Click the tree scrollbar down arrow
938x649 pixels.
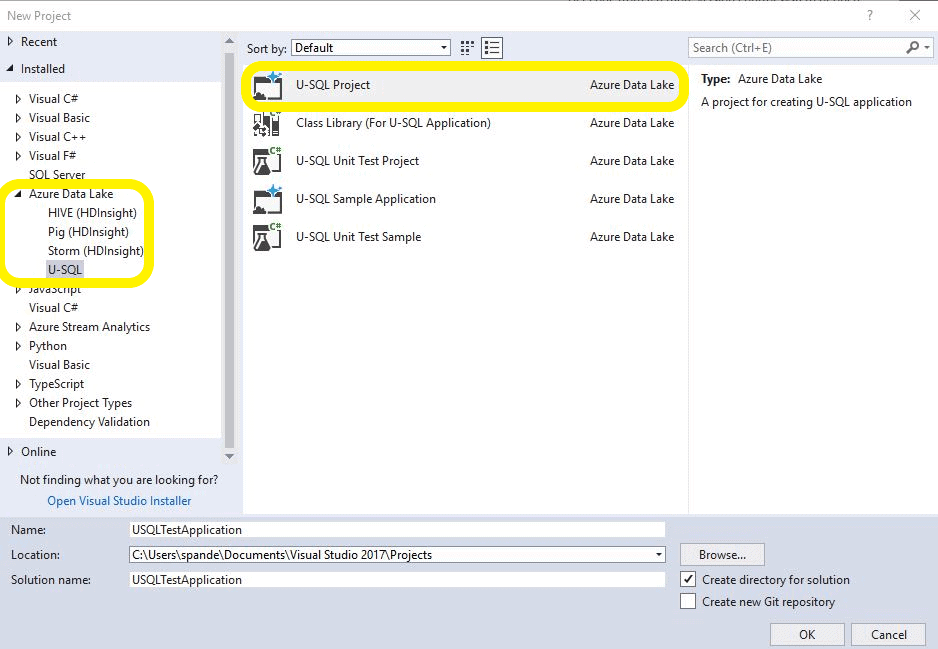(229, 456)
